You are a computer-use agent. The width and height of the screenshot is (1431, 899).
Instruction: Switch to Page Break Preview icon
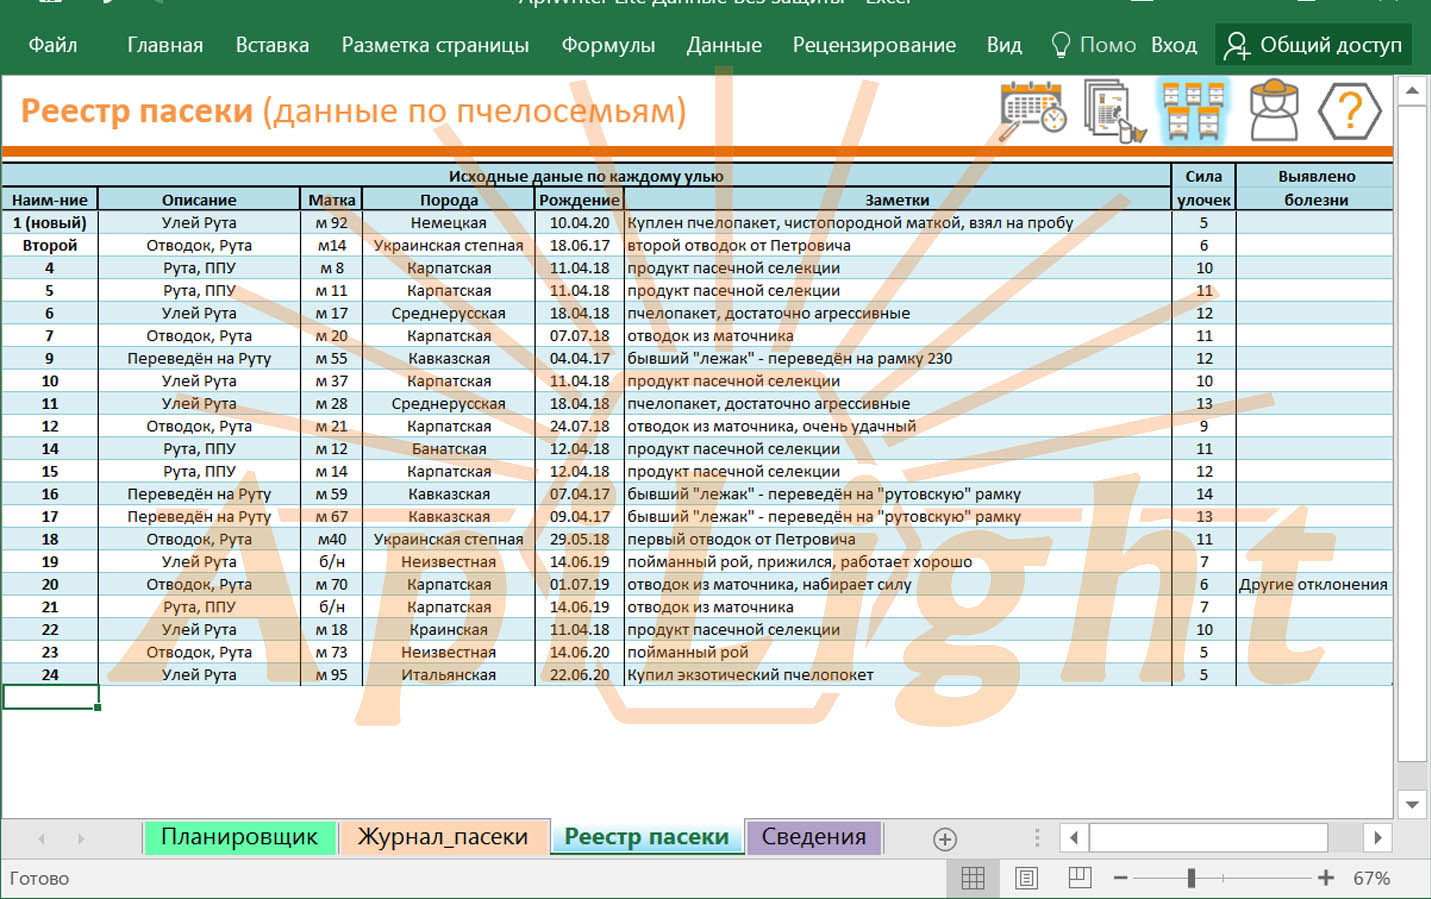1079,878
